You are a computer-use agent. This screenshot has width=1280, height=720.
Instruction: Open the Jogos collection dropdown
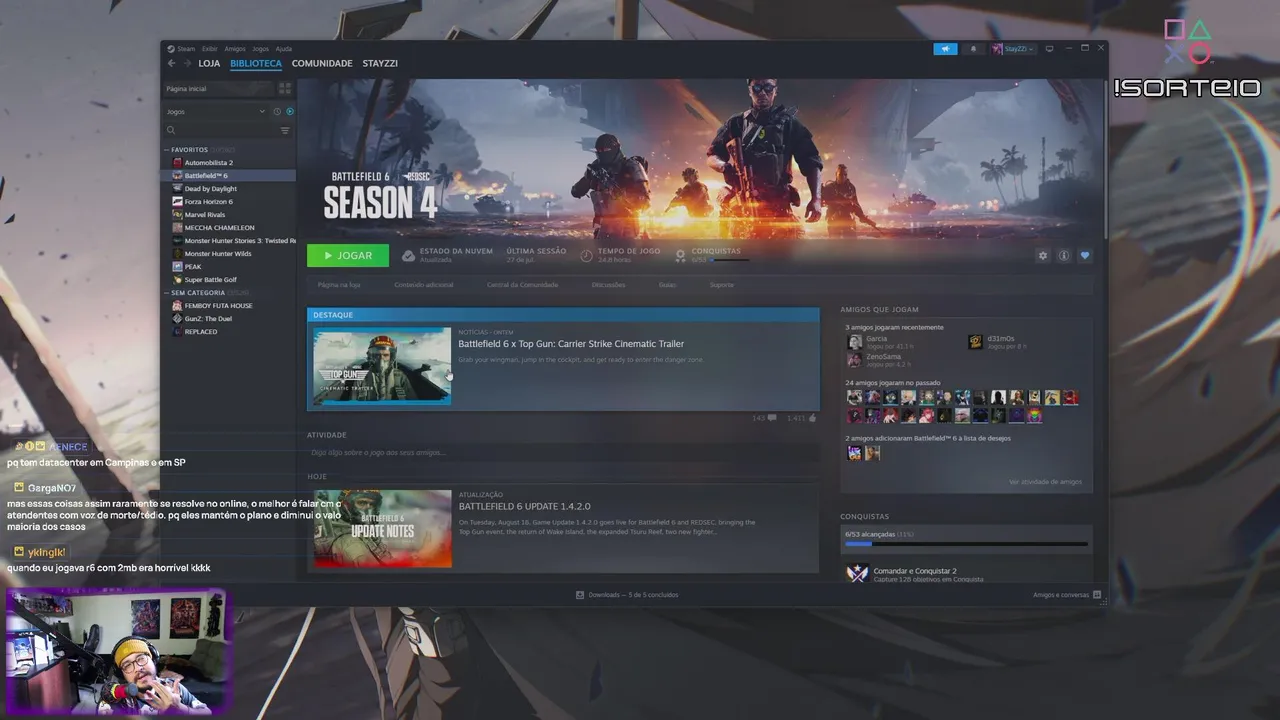click(x=216, y=111)
